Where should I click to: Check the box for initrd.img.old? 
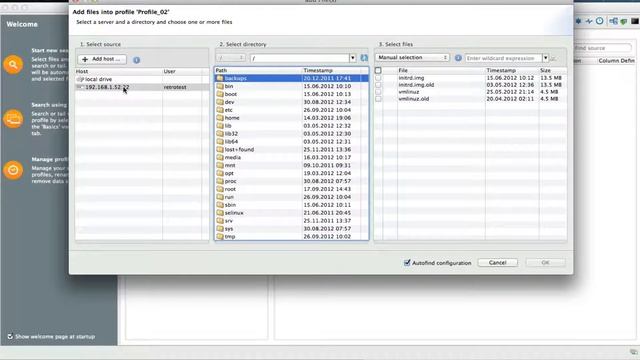coord(378,85)
